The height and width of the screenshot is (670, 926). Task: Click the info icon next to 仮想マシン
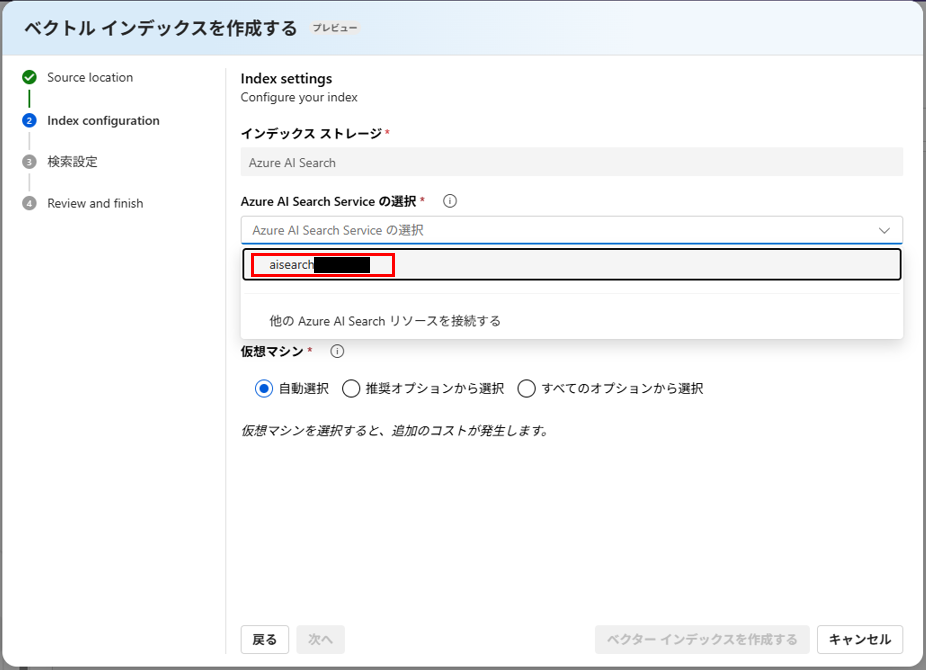tap(337, 351)
